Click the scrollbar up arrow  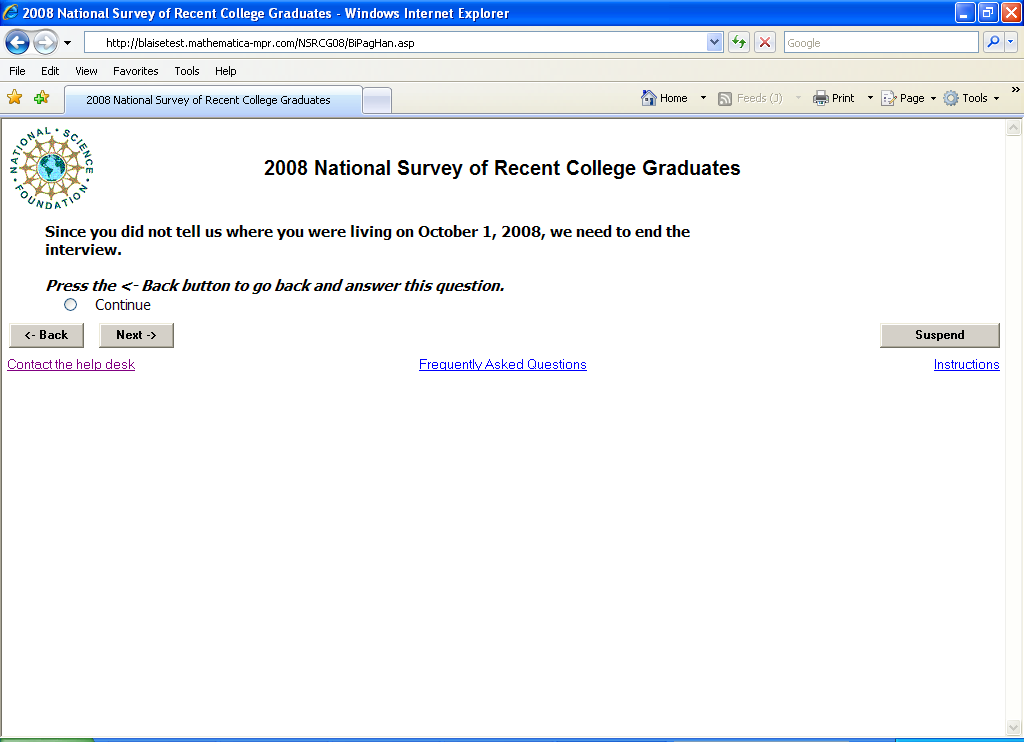[1014, 127]
